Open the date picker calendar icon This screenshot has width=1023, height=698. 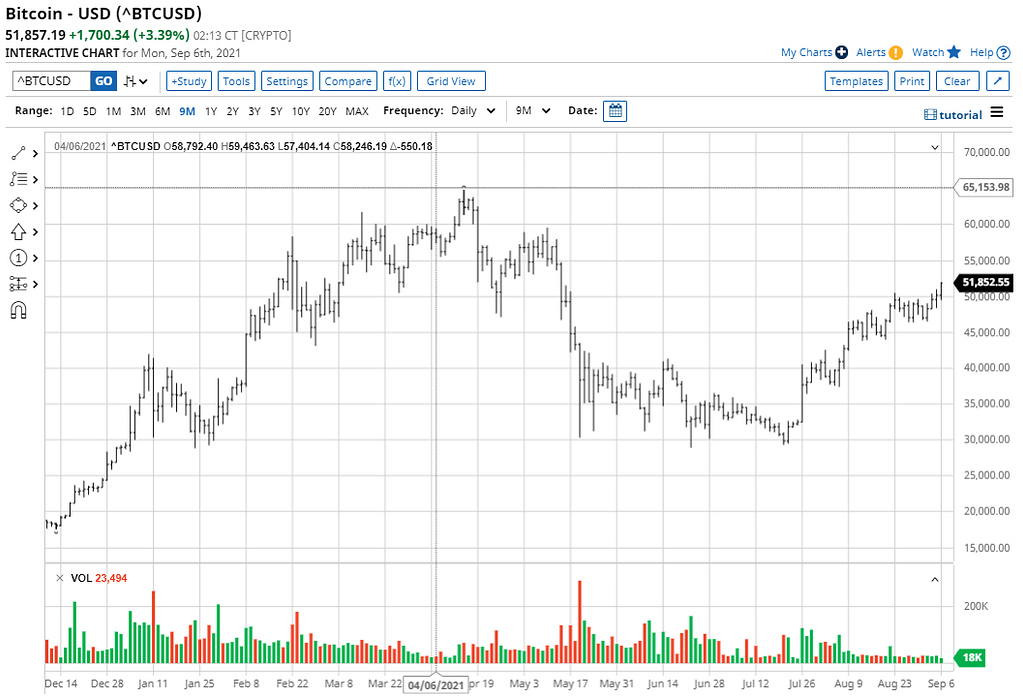click(x=615, y=111)
